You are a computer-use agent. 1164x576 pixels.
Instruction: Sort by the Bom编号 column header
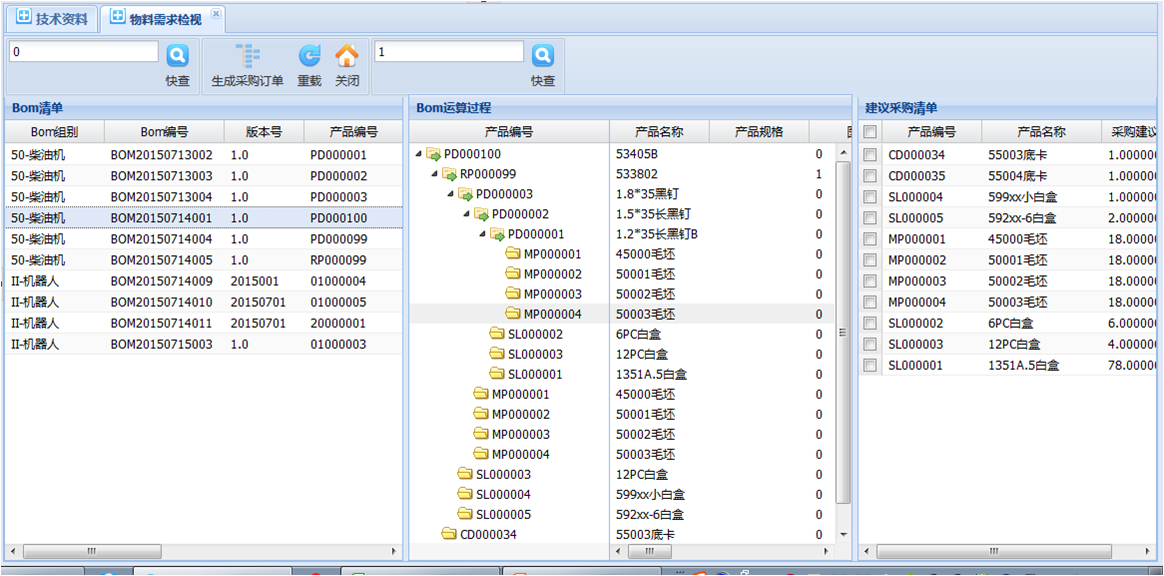point(164,132)
